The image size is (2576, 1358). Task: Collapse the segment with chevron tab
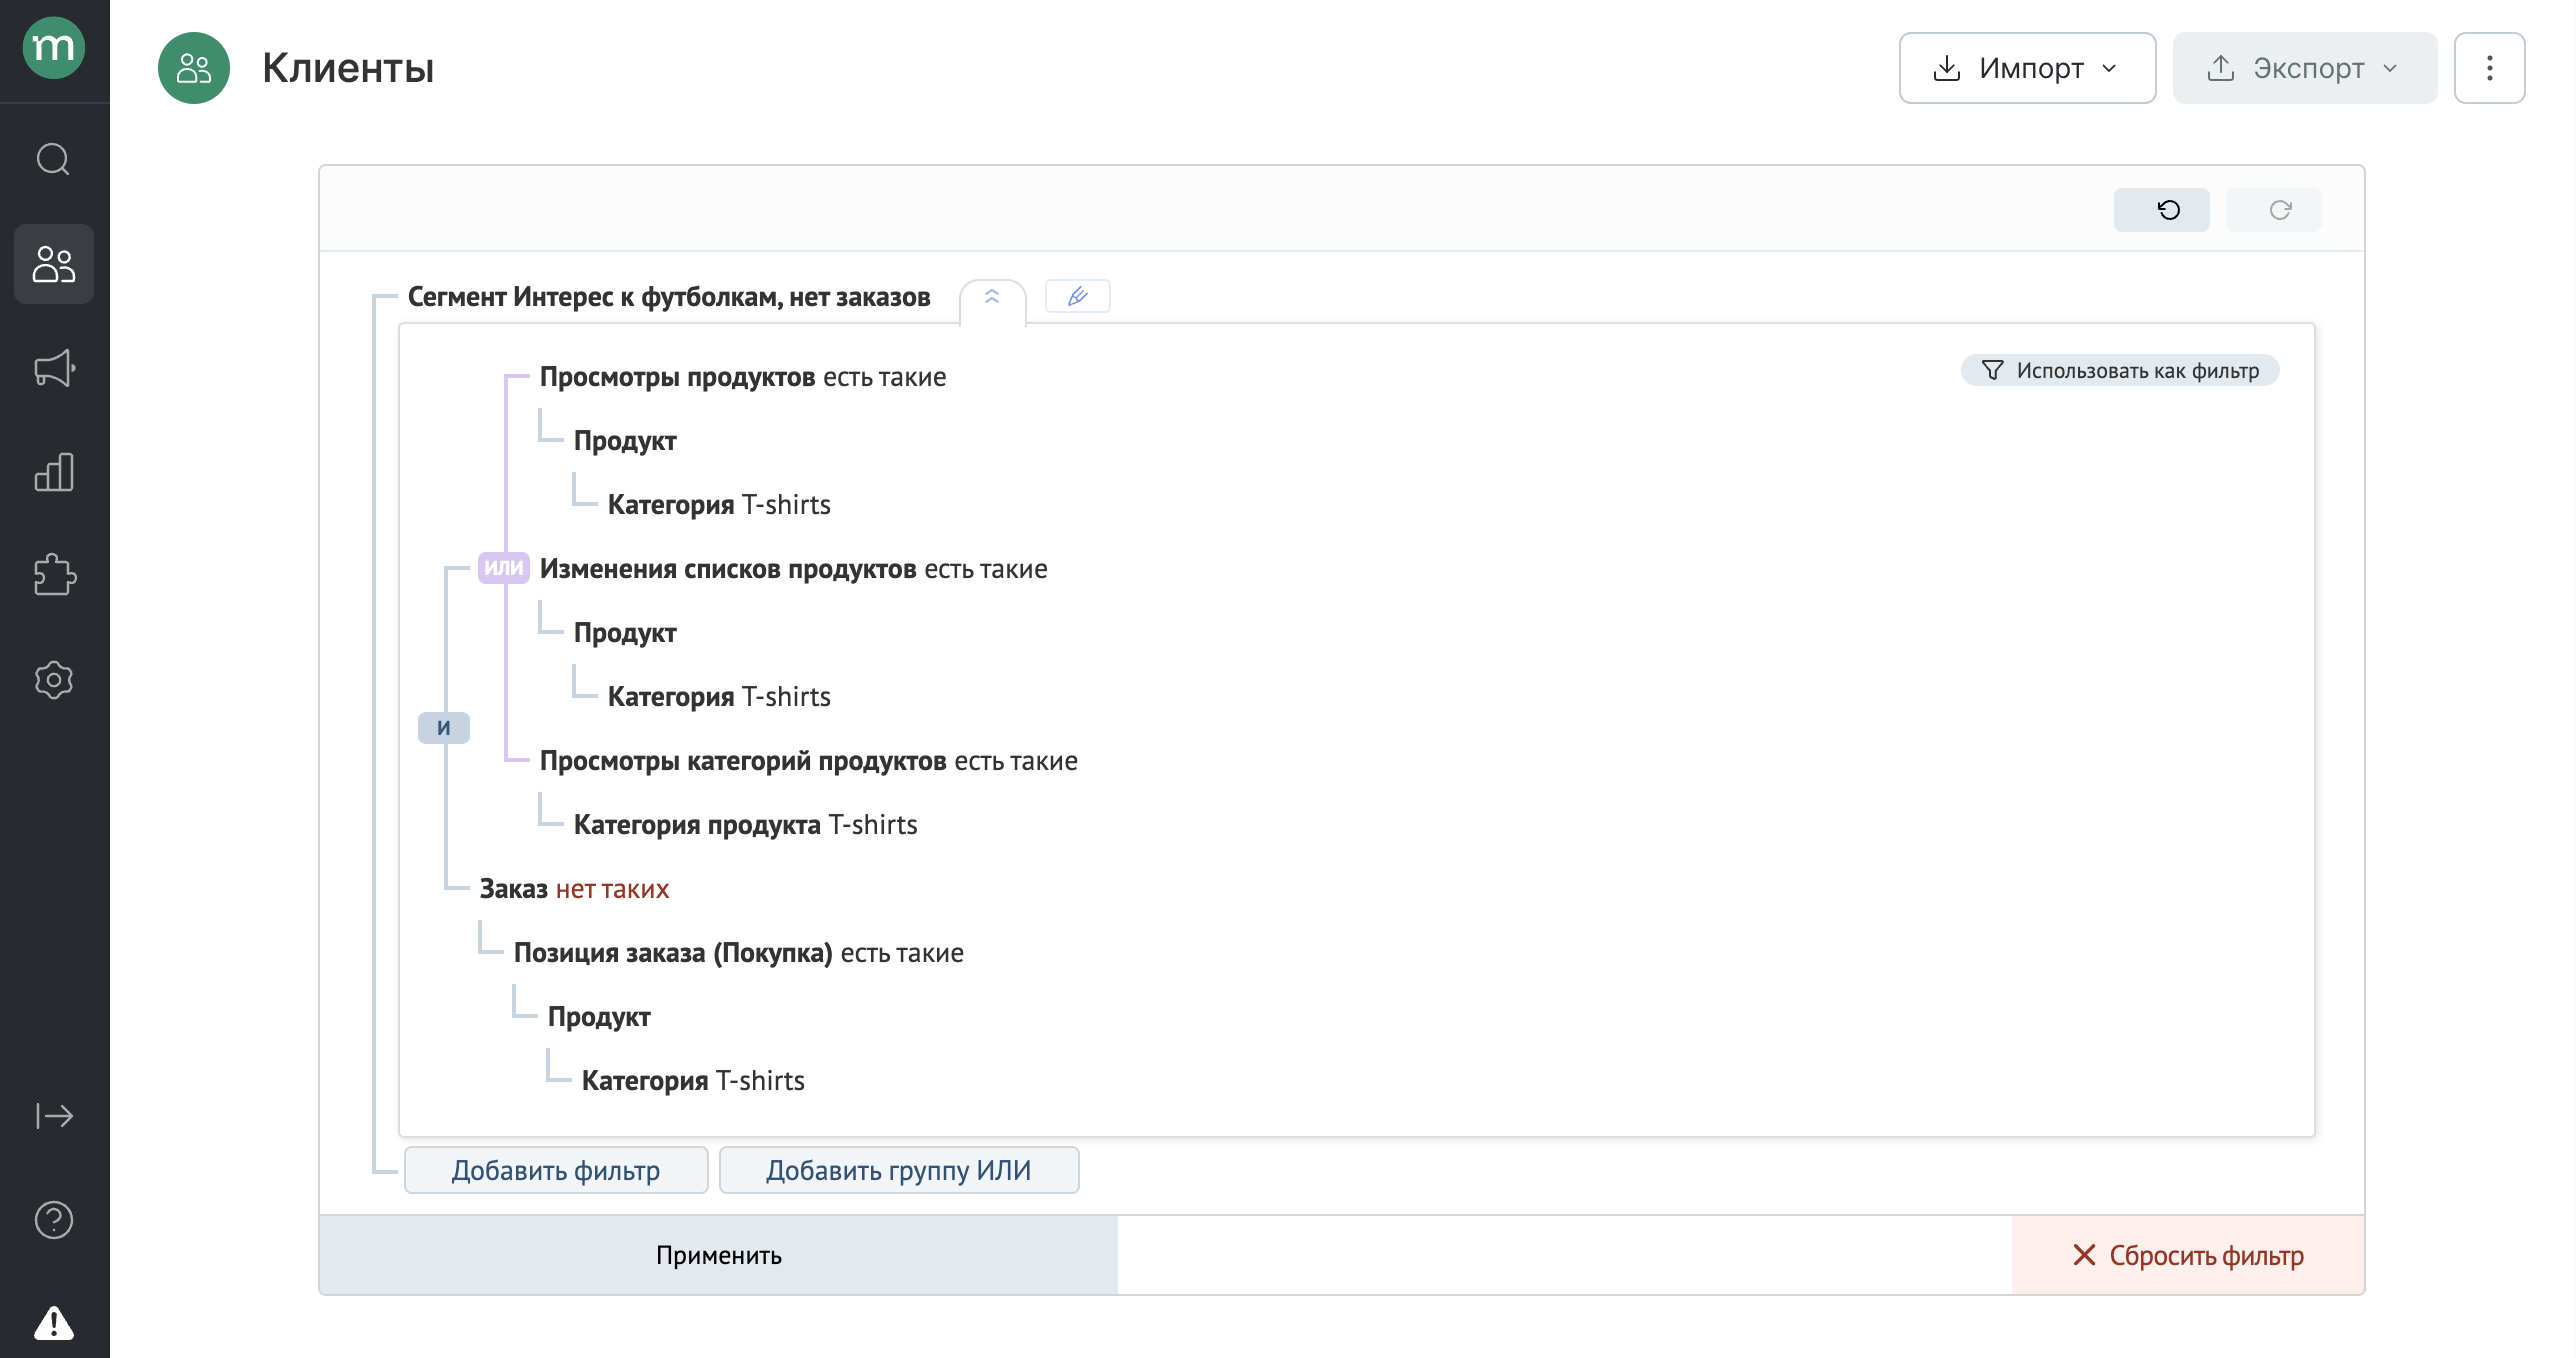[x=992, y=298]
